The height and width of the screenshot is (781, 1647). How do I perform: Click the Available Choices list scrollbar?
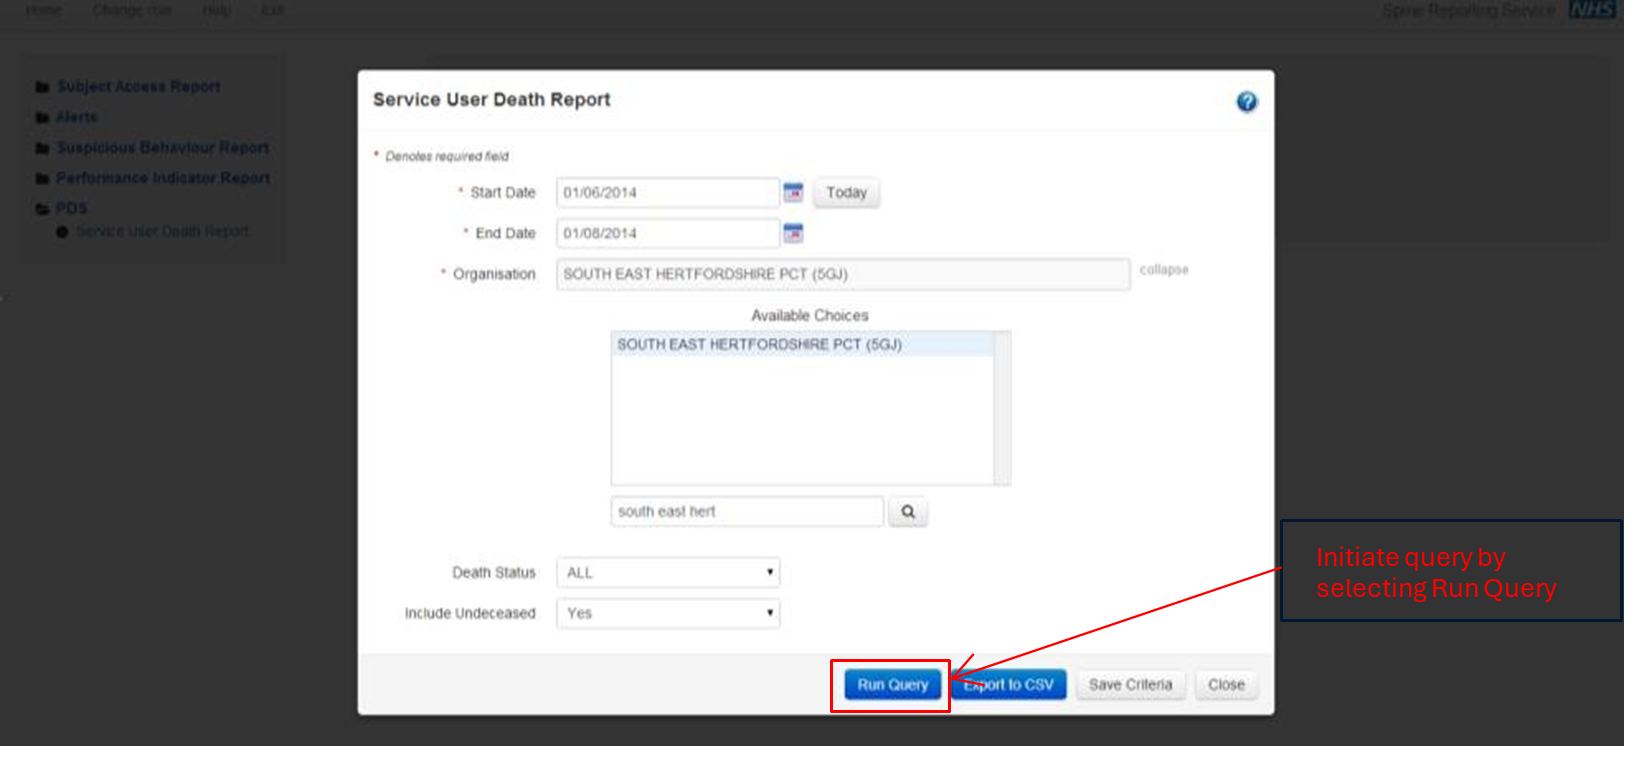click(x=1002, y=408)
